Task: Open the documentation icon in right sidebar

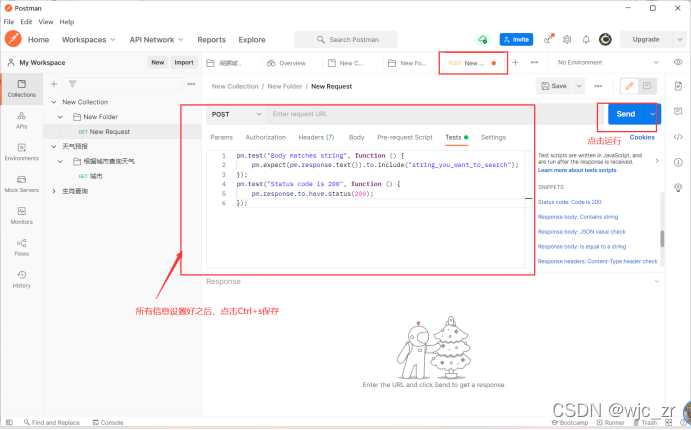Action: pos(678,86)
